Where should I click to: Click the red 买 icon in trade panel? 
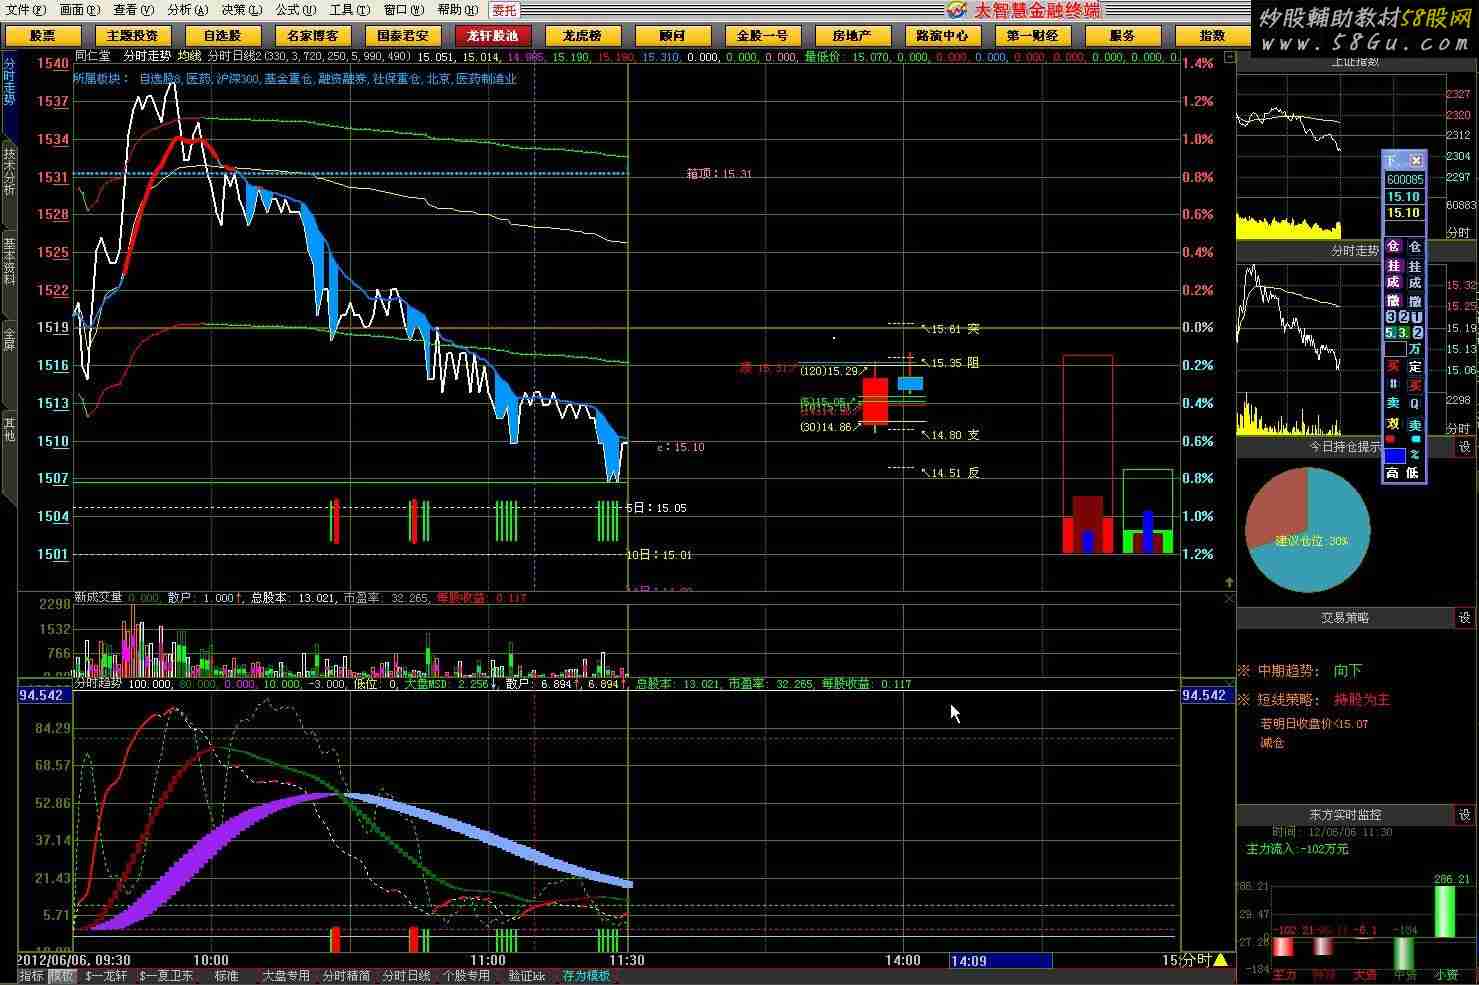[x=1393, y=366]
